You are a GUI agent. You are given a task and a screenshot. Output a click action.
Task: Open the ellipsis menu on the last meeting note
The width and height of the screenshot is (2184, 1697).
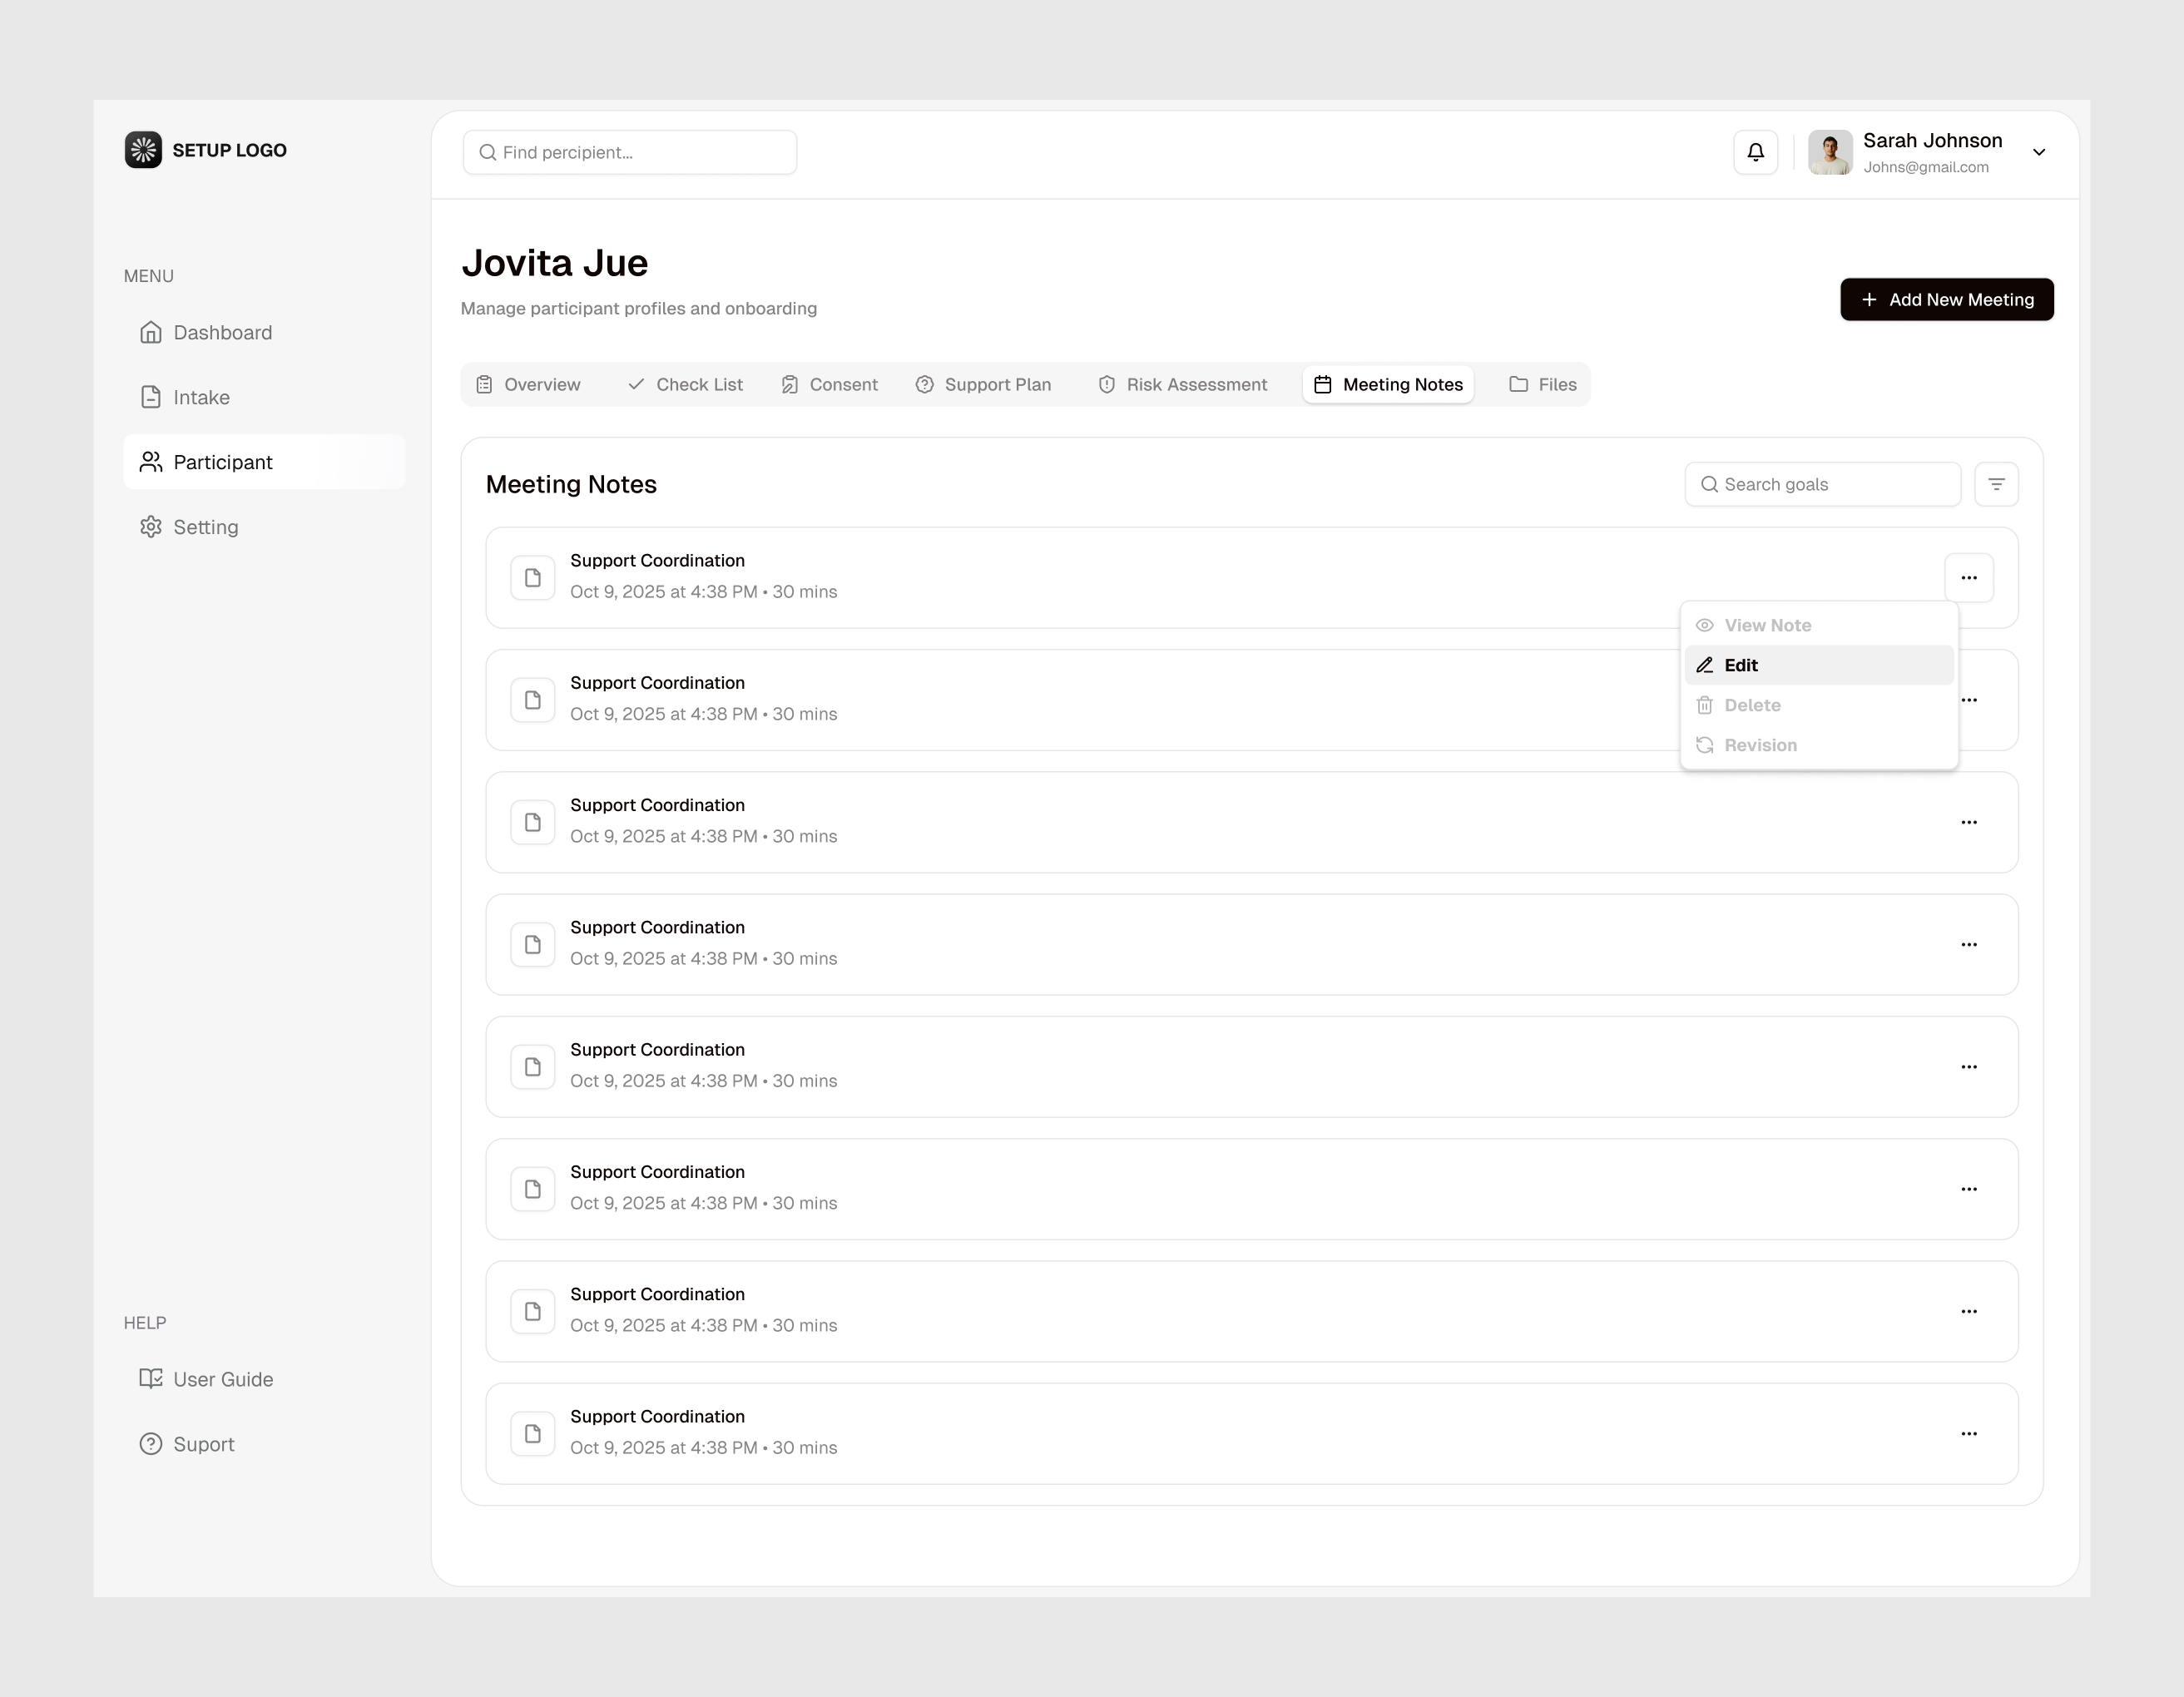[1970, 1433]
